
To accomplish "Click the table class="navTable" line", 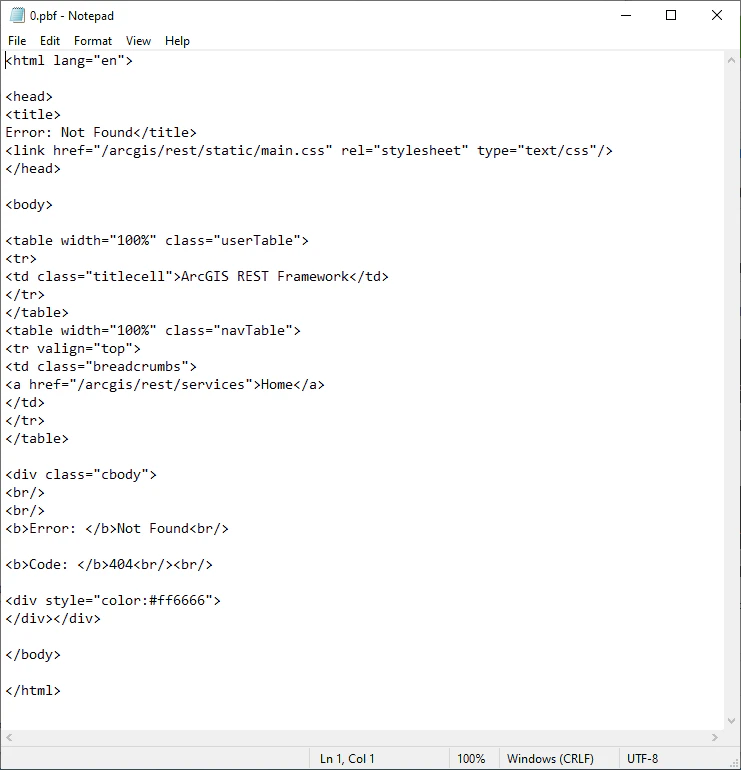I will 153,330.
